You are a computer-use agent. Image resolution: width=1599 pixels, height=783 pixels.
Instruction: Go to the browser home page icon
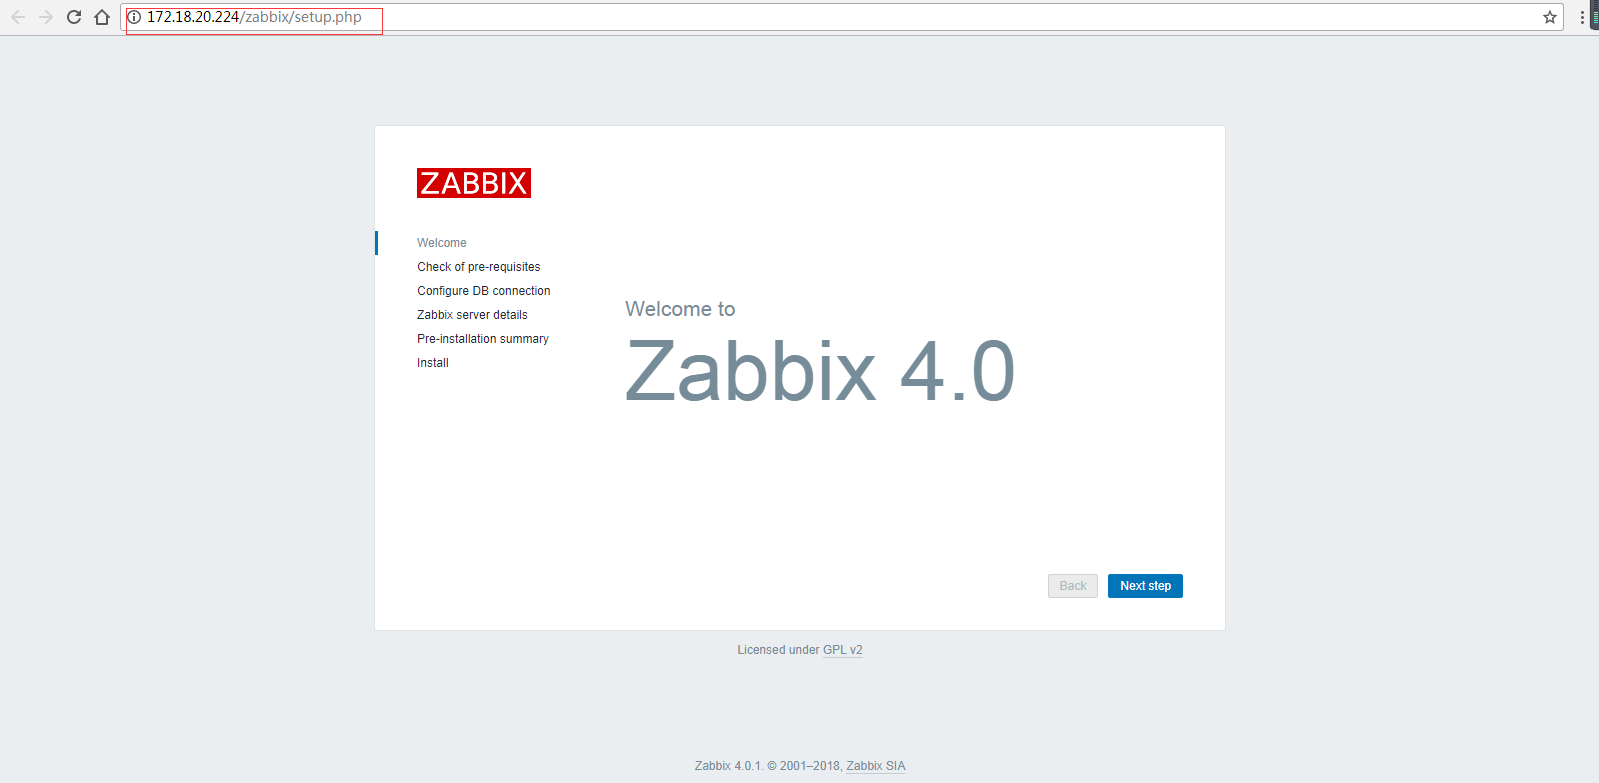[102, 17]
